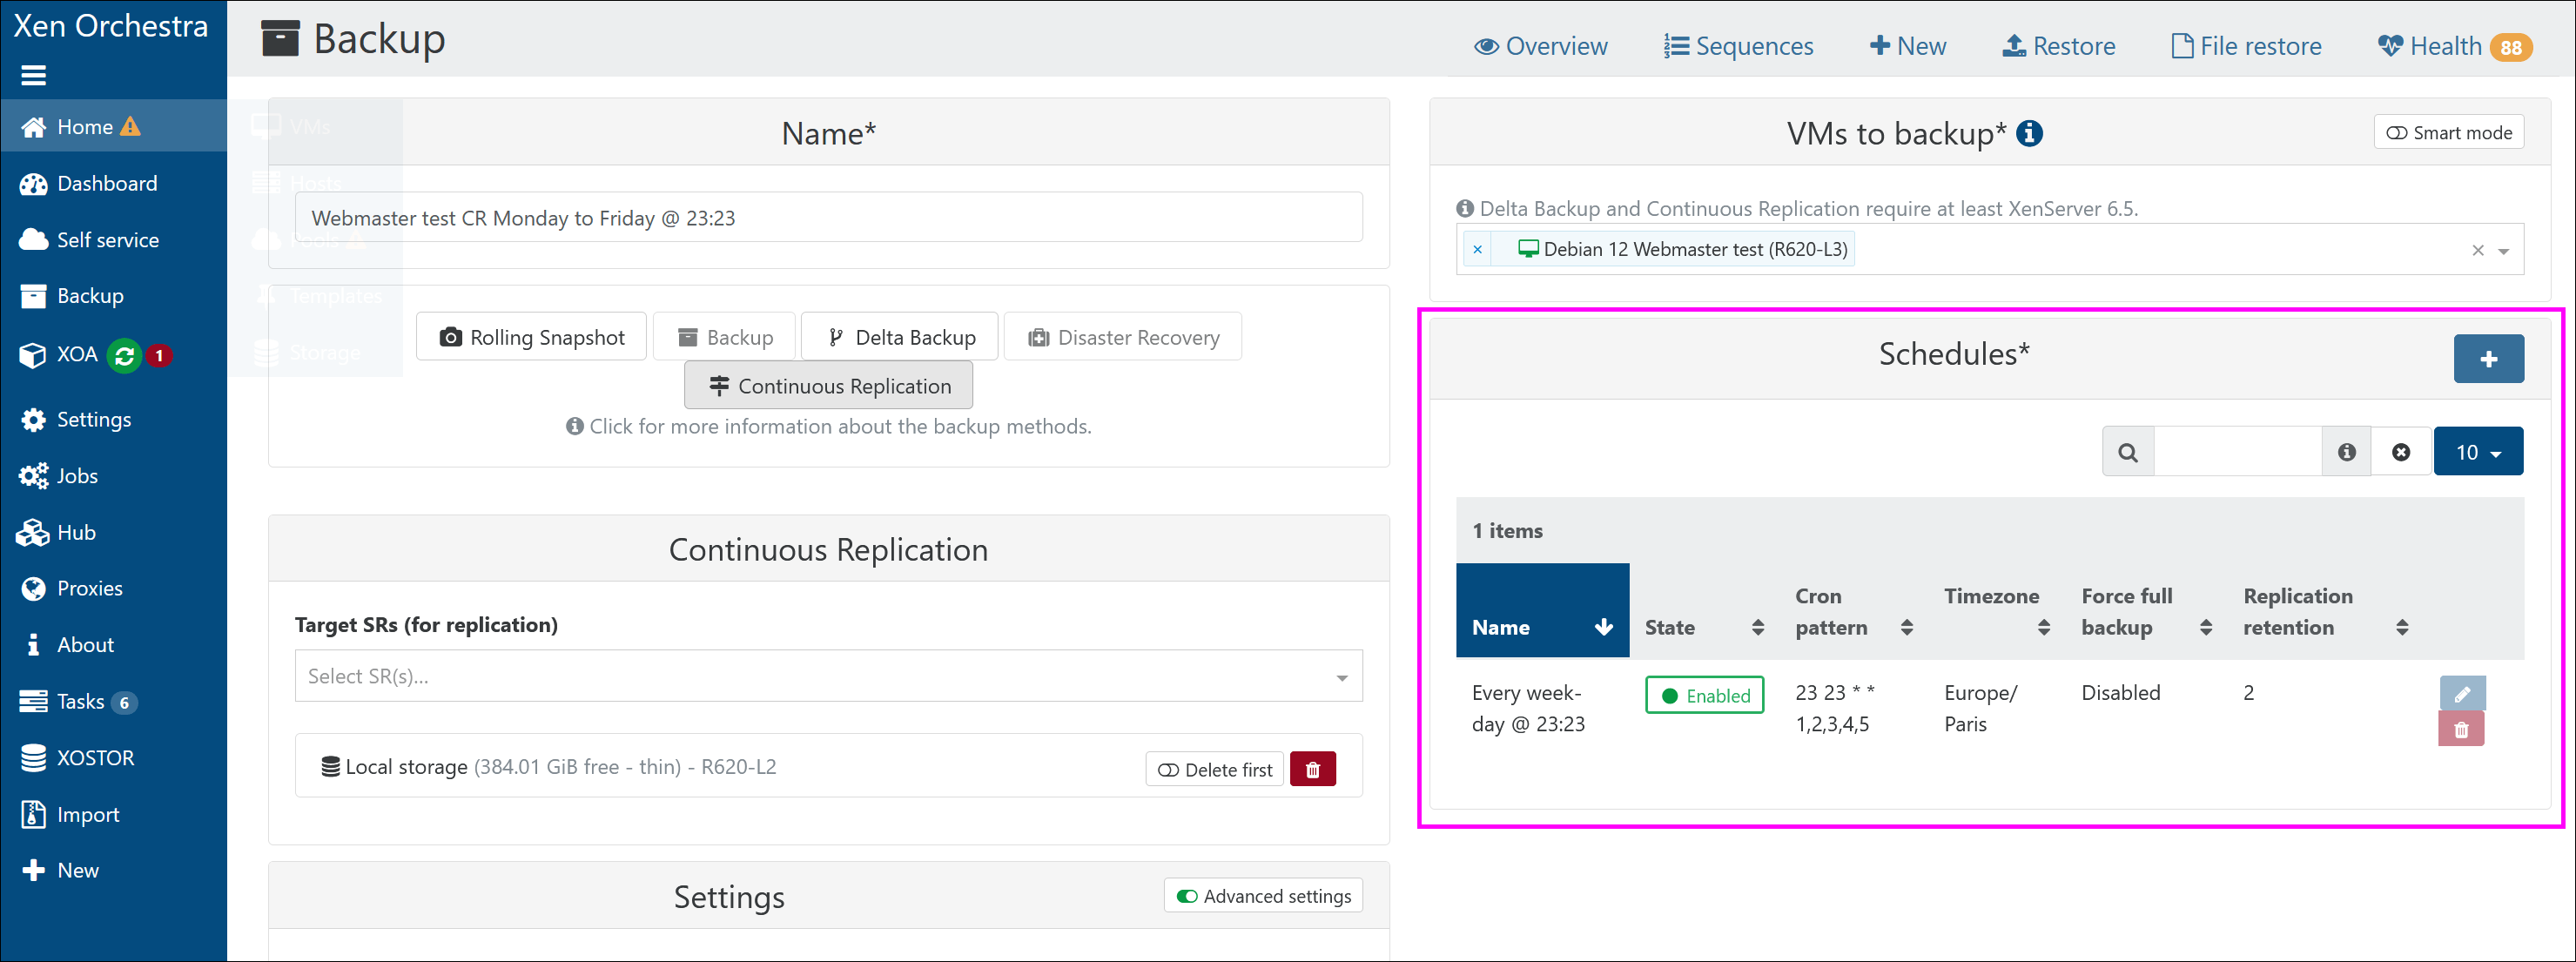The width and height of the screenshot is (2576, 962).
Task: Toggle Delete first for Local storage
Action: tap(1214, 769)
